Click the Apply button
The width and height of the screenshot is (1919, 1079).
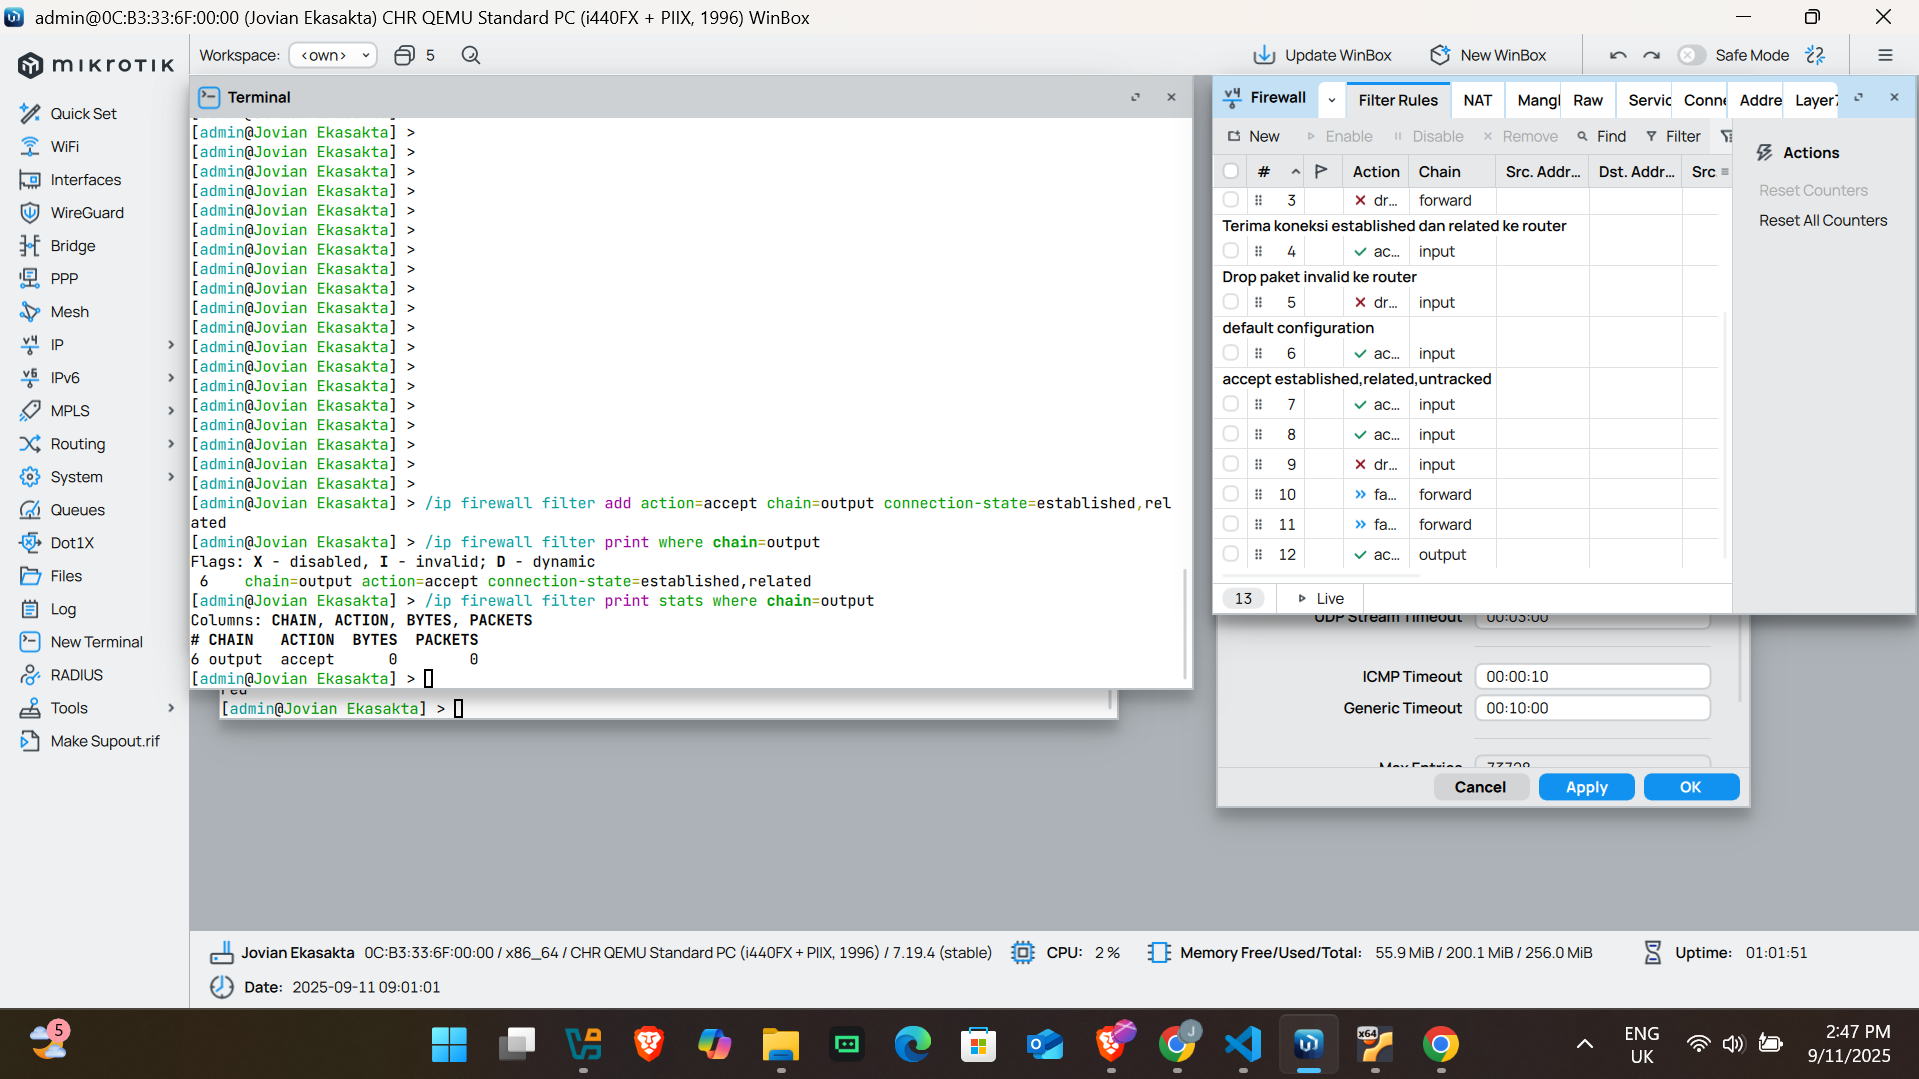[x=1586, y=787]
